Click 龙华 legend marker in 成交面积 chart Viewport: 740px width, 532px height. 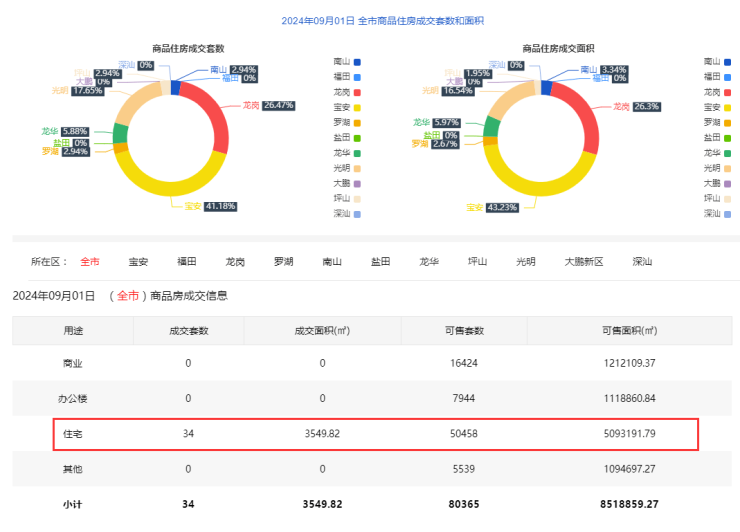click(x=730, y=152)
